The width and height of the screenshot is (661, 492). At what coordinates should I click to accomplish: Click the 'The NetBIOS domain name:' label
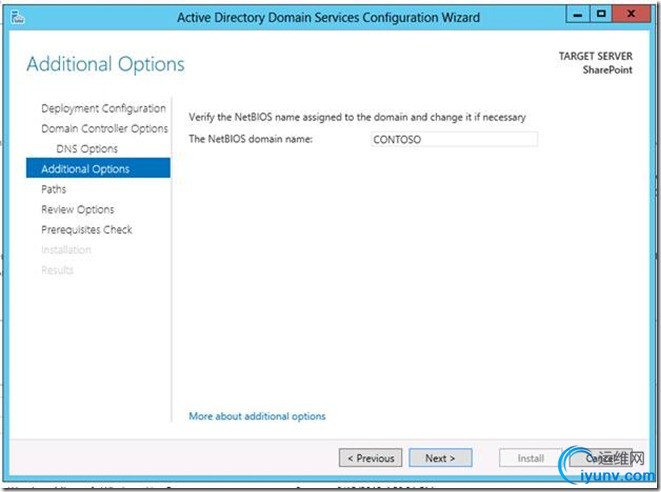[251, 139]
